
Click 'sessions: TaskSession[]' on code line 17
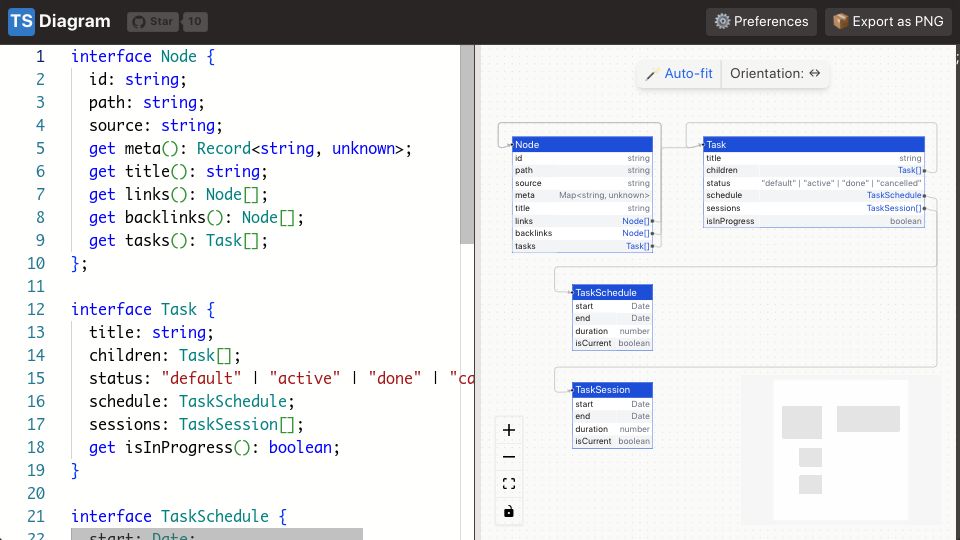pyautogui.click(x=192, y=424)
